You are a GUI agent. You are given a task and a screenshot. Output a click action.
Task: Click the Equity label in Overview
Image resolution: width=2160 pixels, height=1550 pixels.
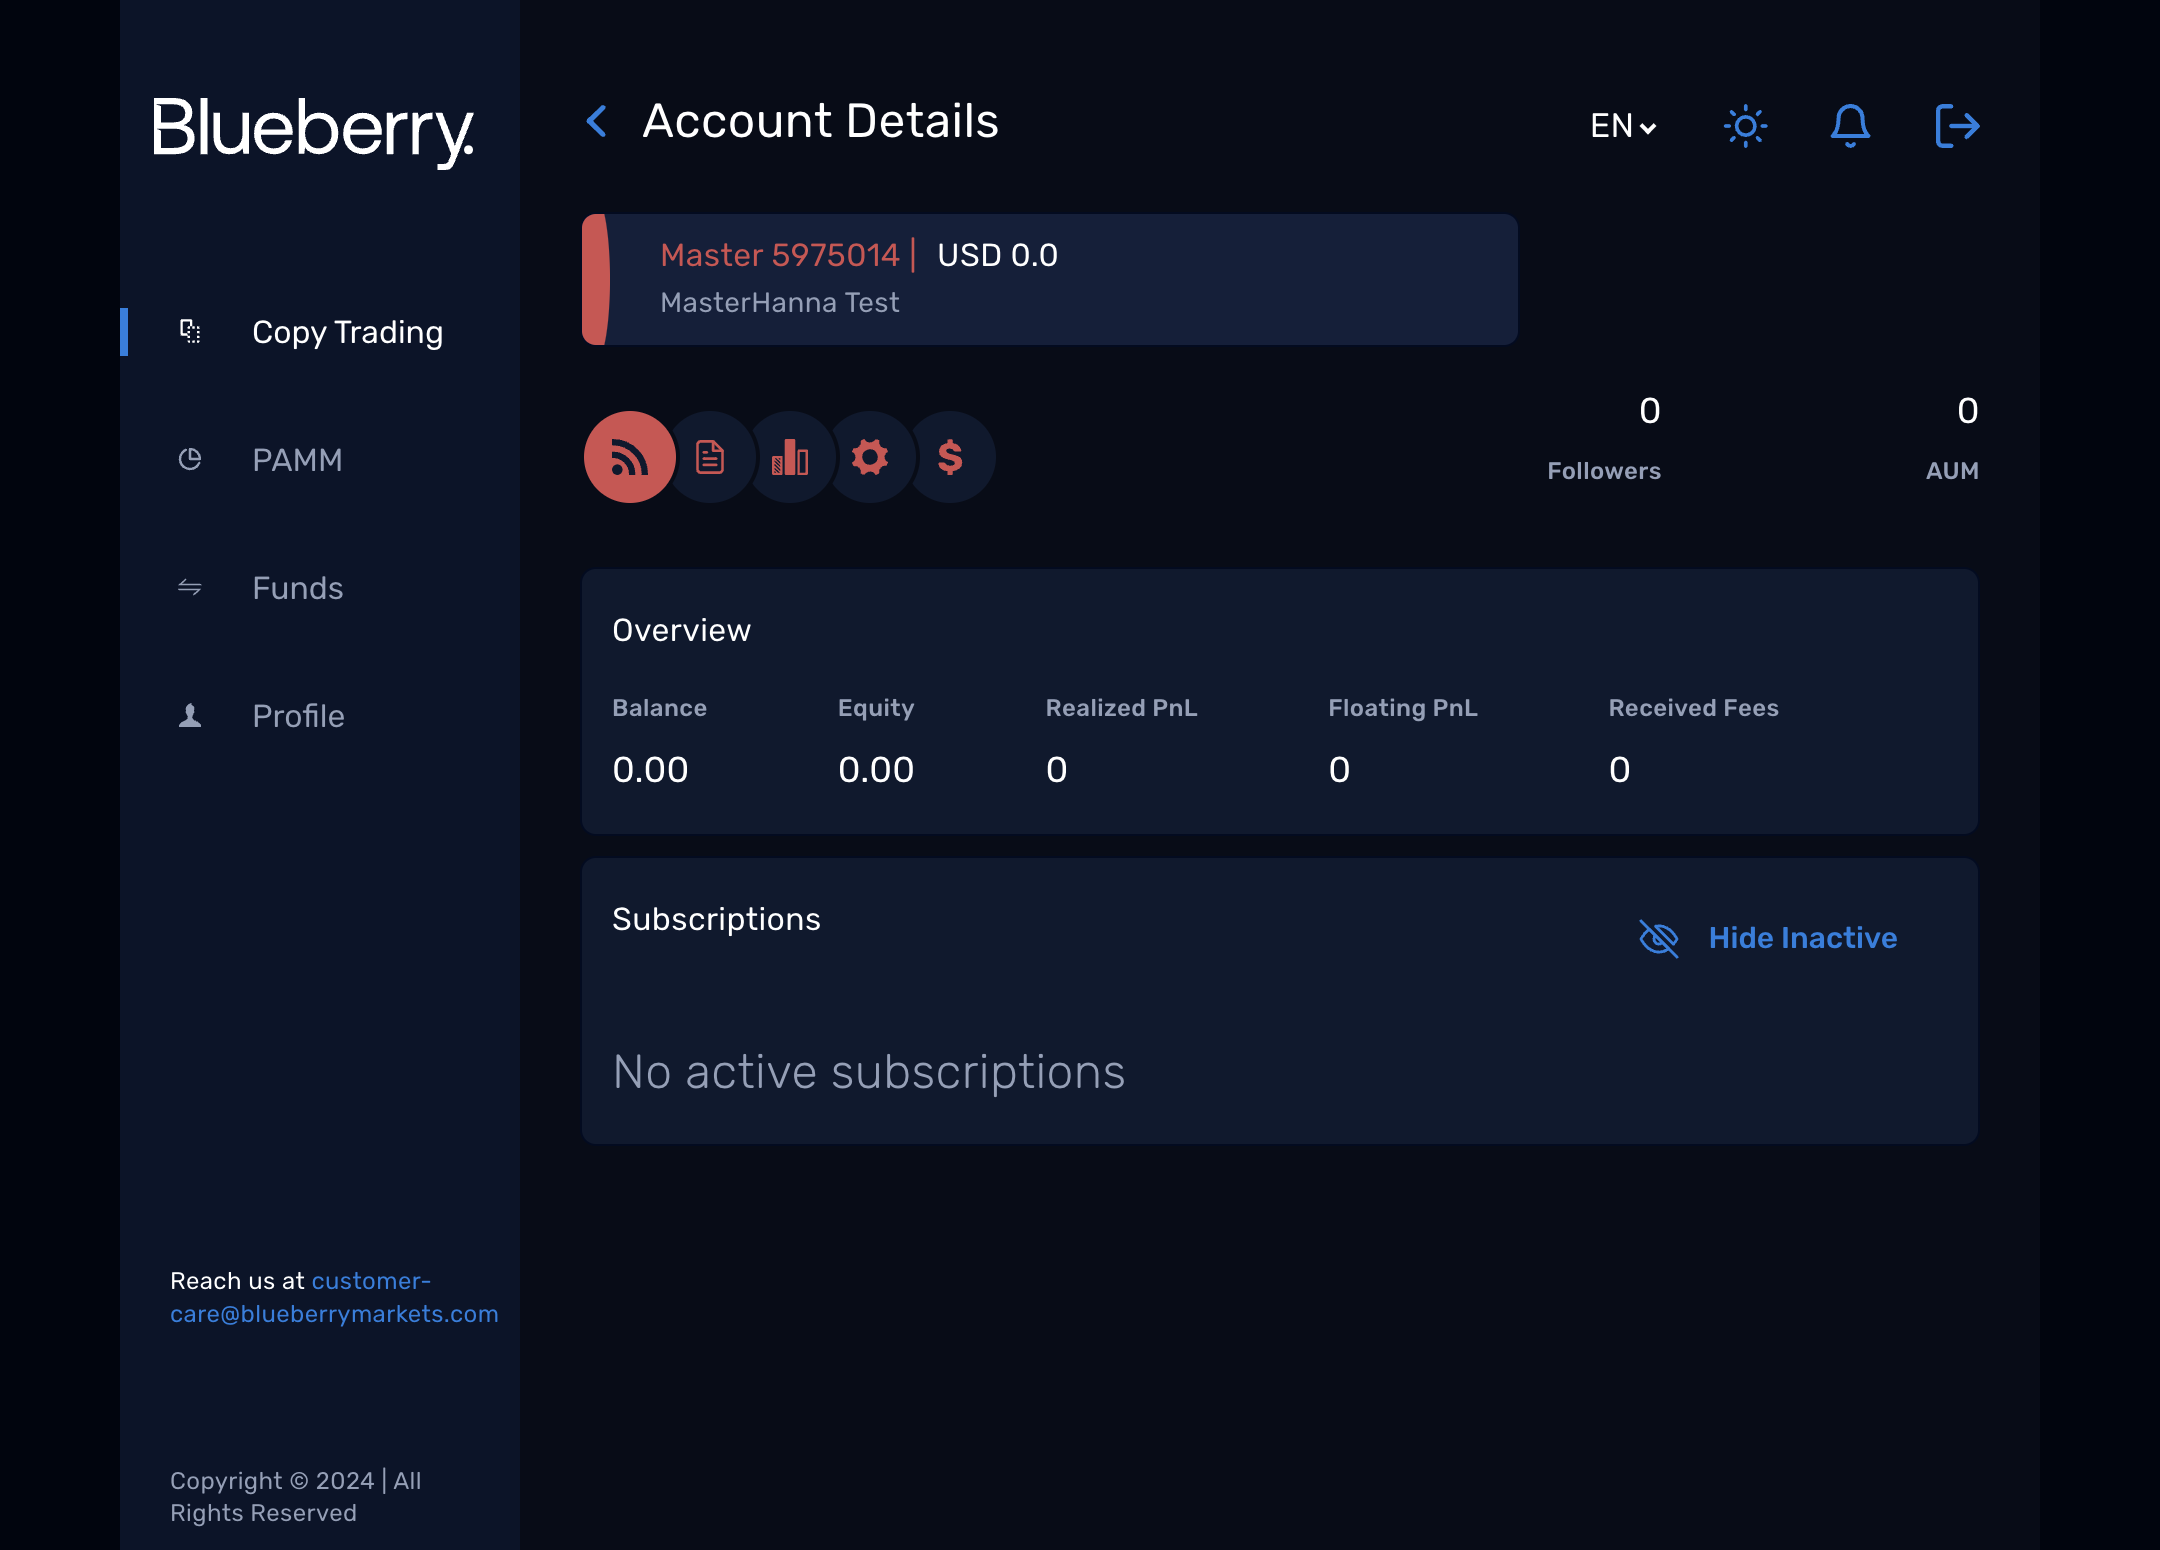click(876, 708)
